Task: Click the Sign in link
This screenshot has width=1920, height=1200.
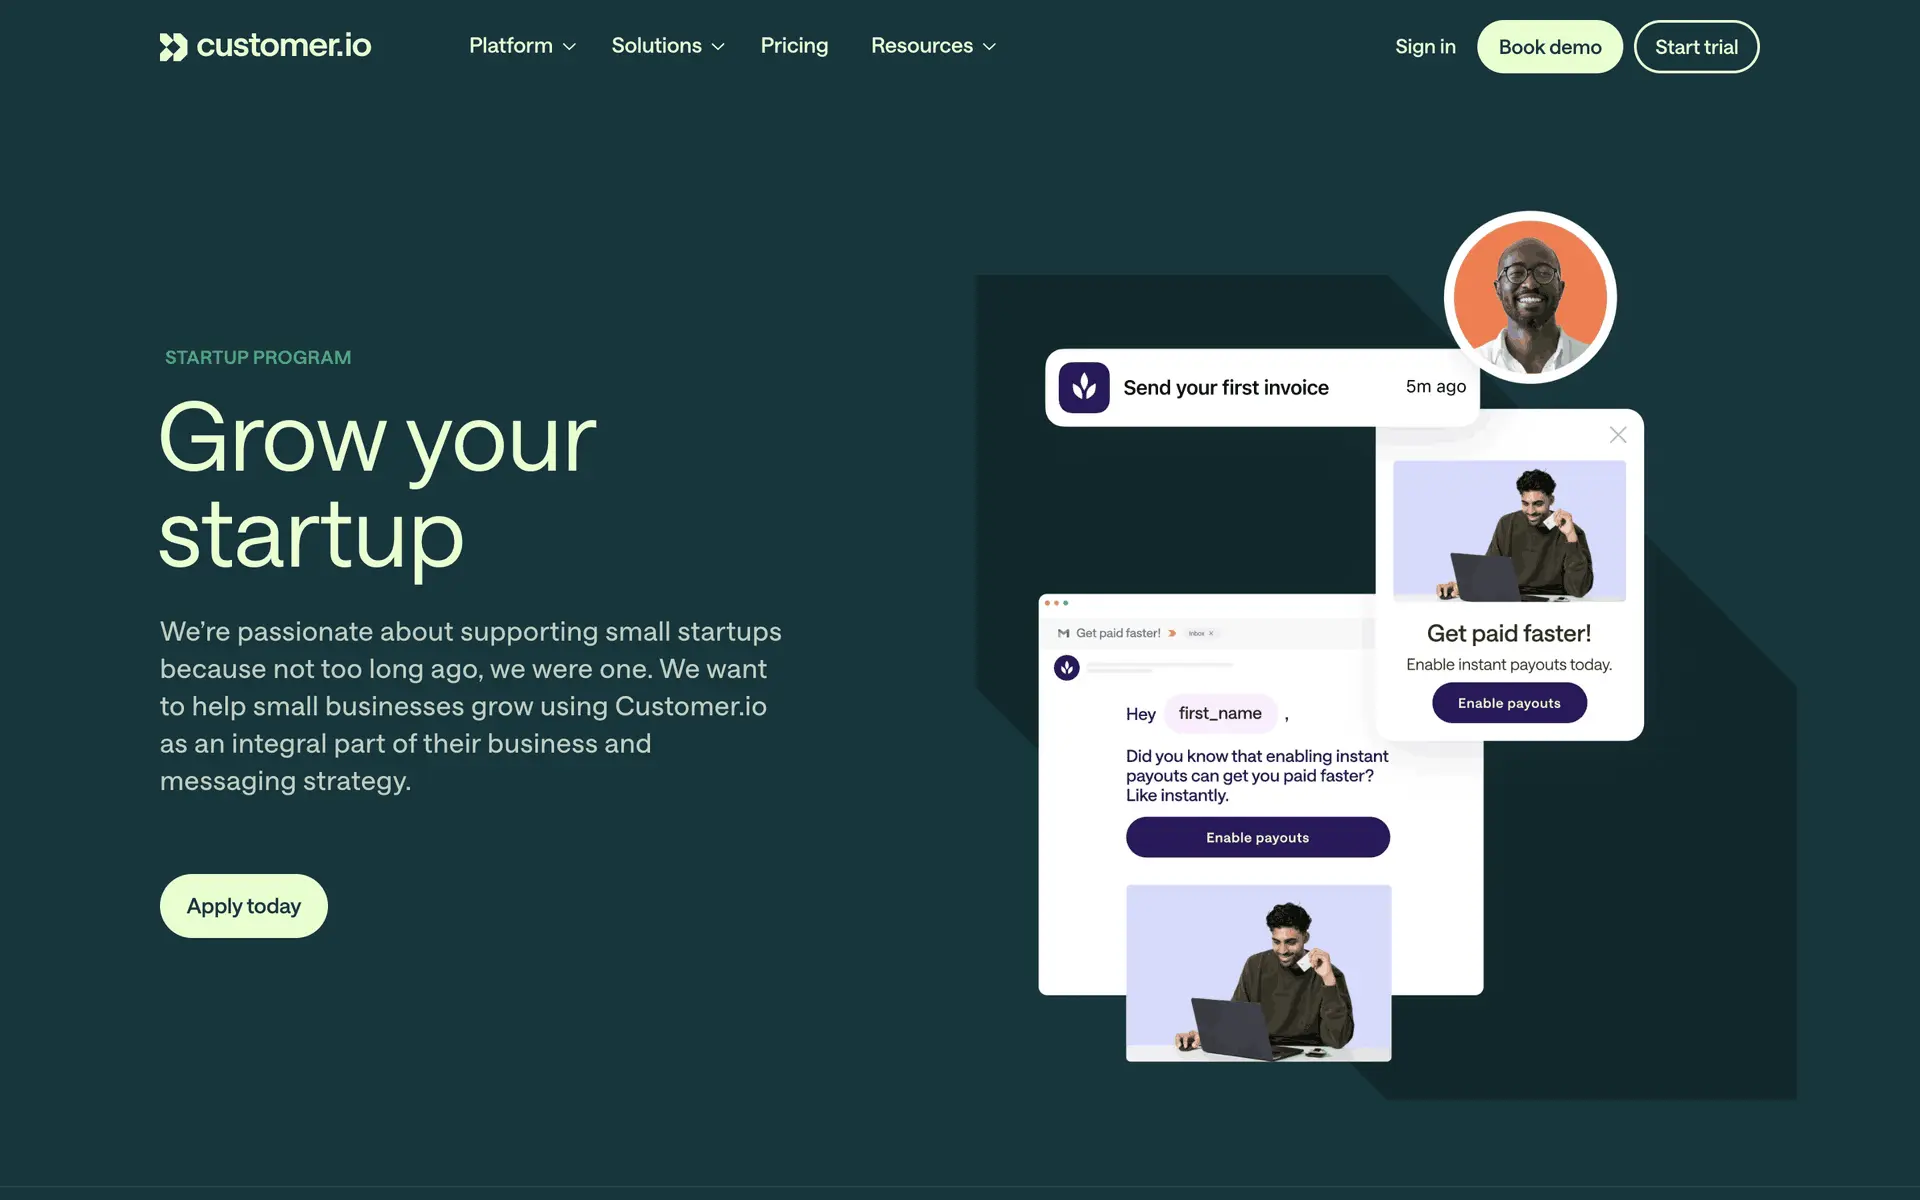Action: 1425,47
